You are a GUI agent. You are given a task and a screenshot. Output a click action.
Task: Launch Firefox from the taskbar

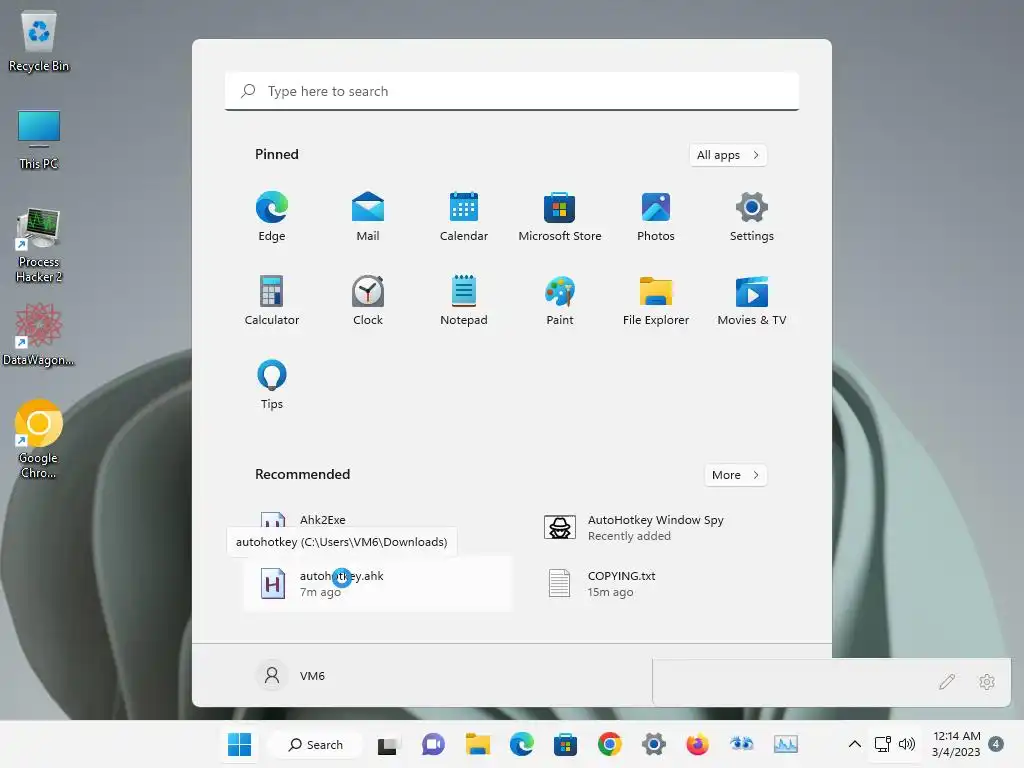tap(697, 744)
